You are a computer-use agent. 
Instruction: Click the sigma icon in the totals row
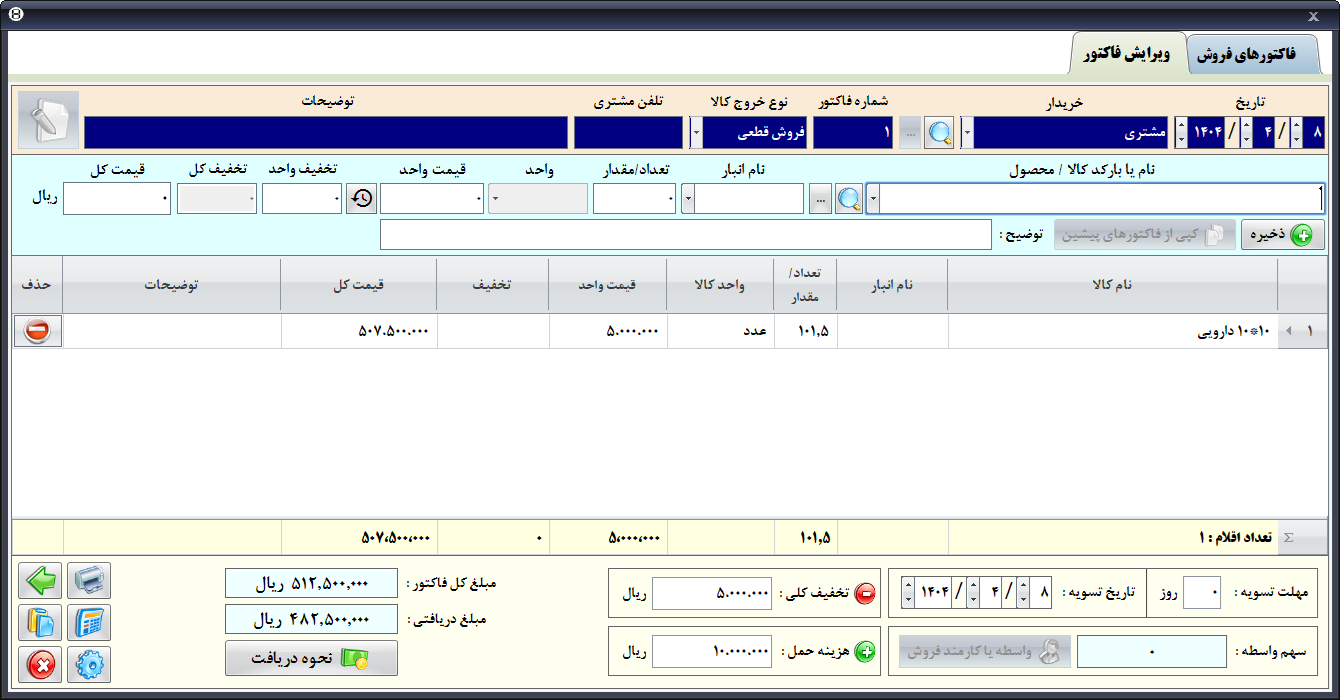(x=1288, y=537)
